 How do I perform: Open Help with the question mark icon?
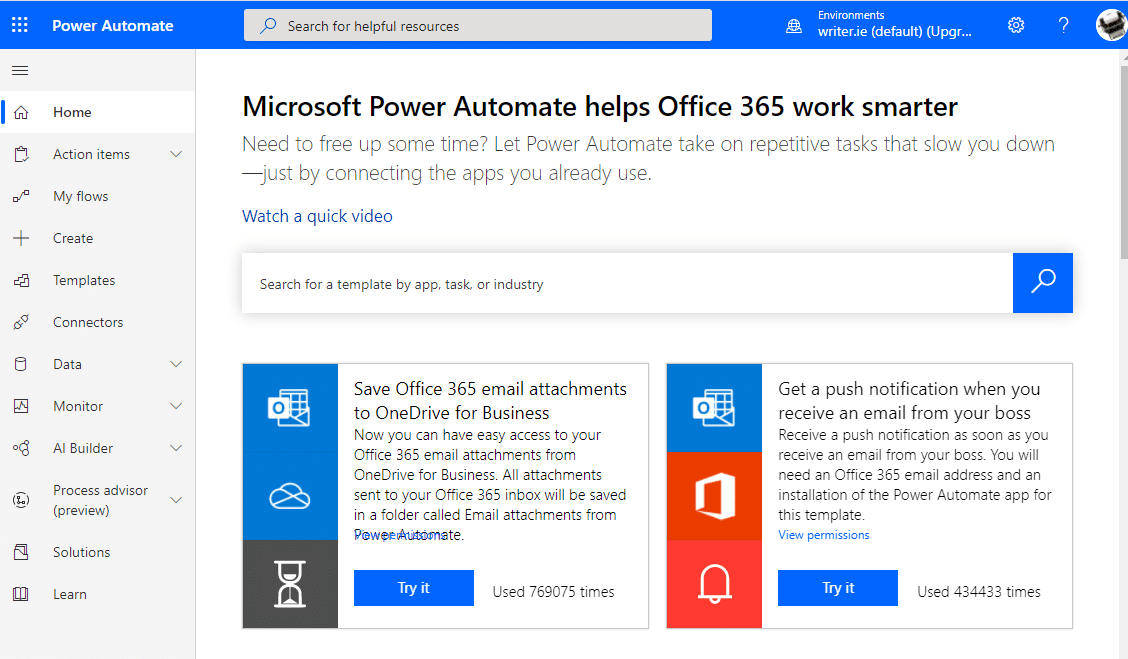(x=1063, y=25)
